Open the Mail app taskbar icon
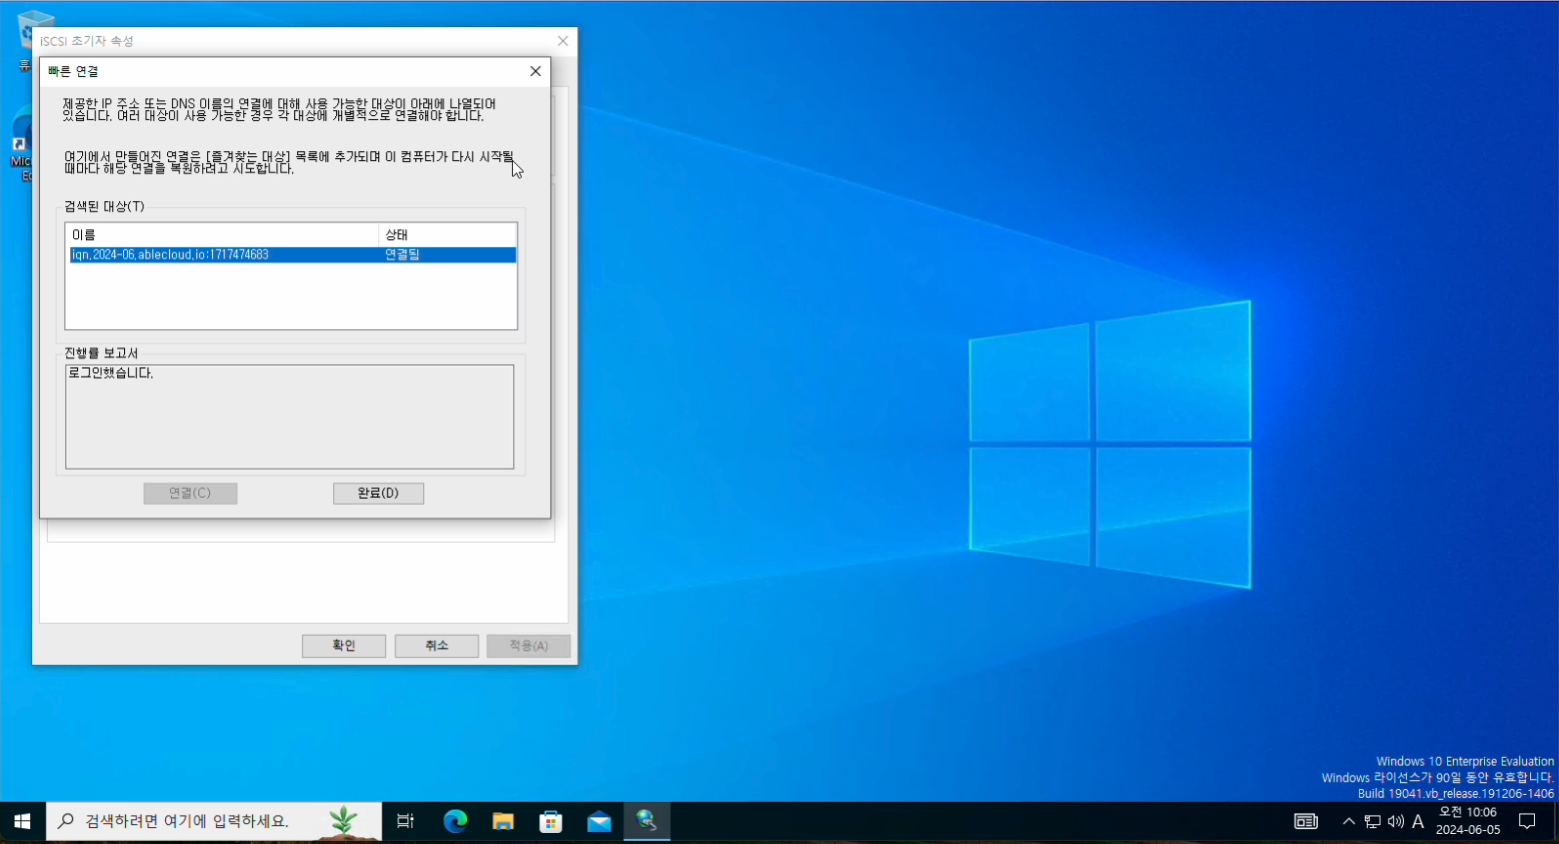Image resolution: width=1559 pixels, height=844 pixels. pos(599,821)
